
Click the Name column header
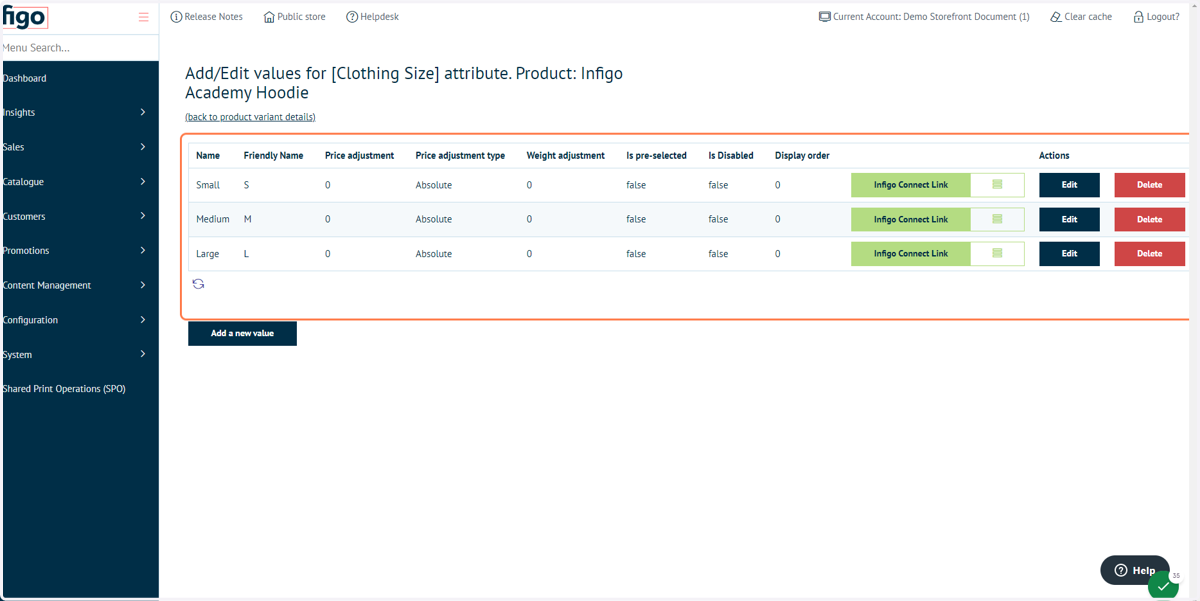(208, 156)
